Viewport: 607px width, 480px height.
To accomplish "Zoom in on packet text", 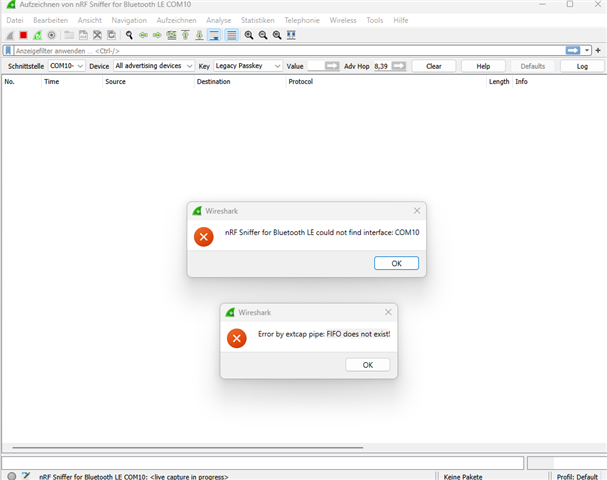I will click(x=249, y=35).
